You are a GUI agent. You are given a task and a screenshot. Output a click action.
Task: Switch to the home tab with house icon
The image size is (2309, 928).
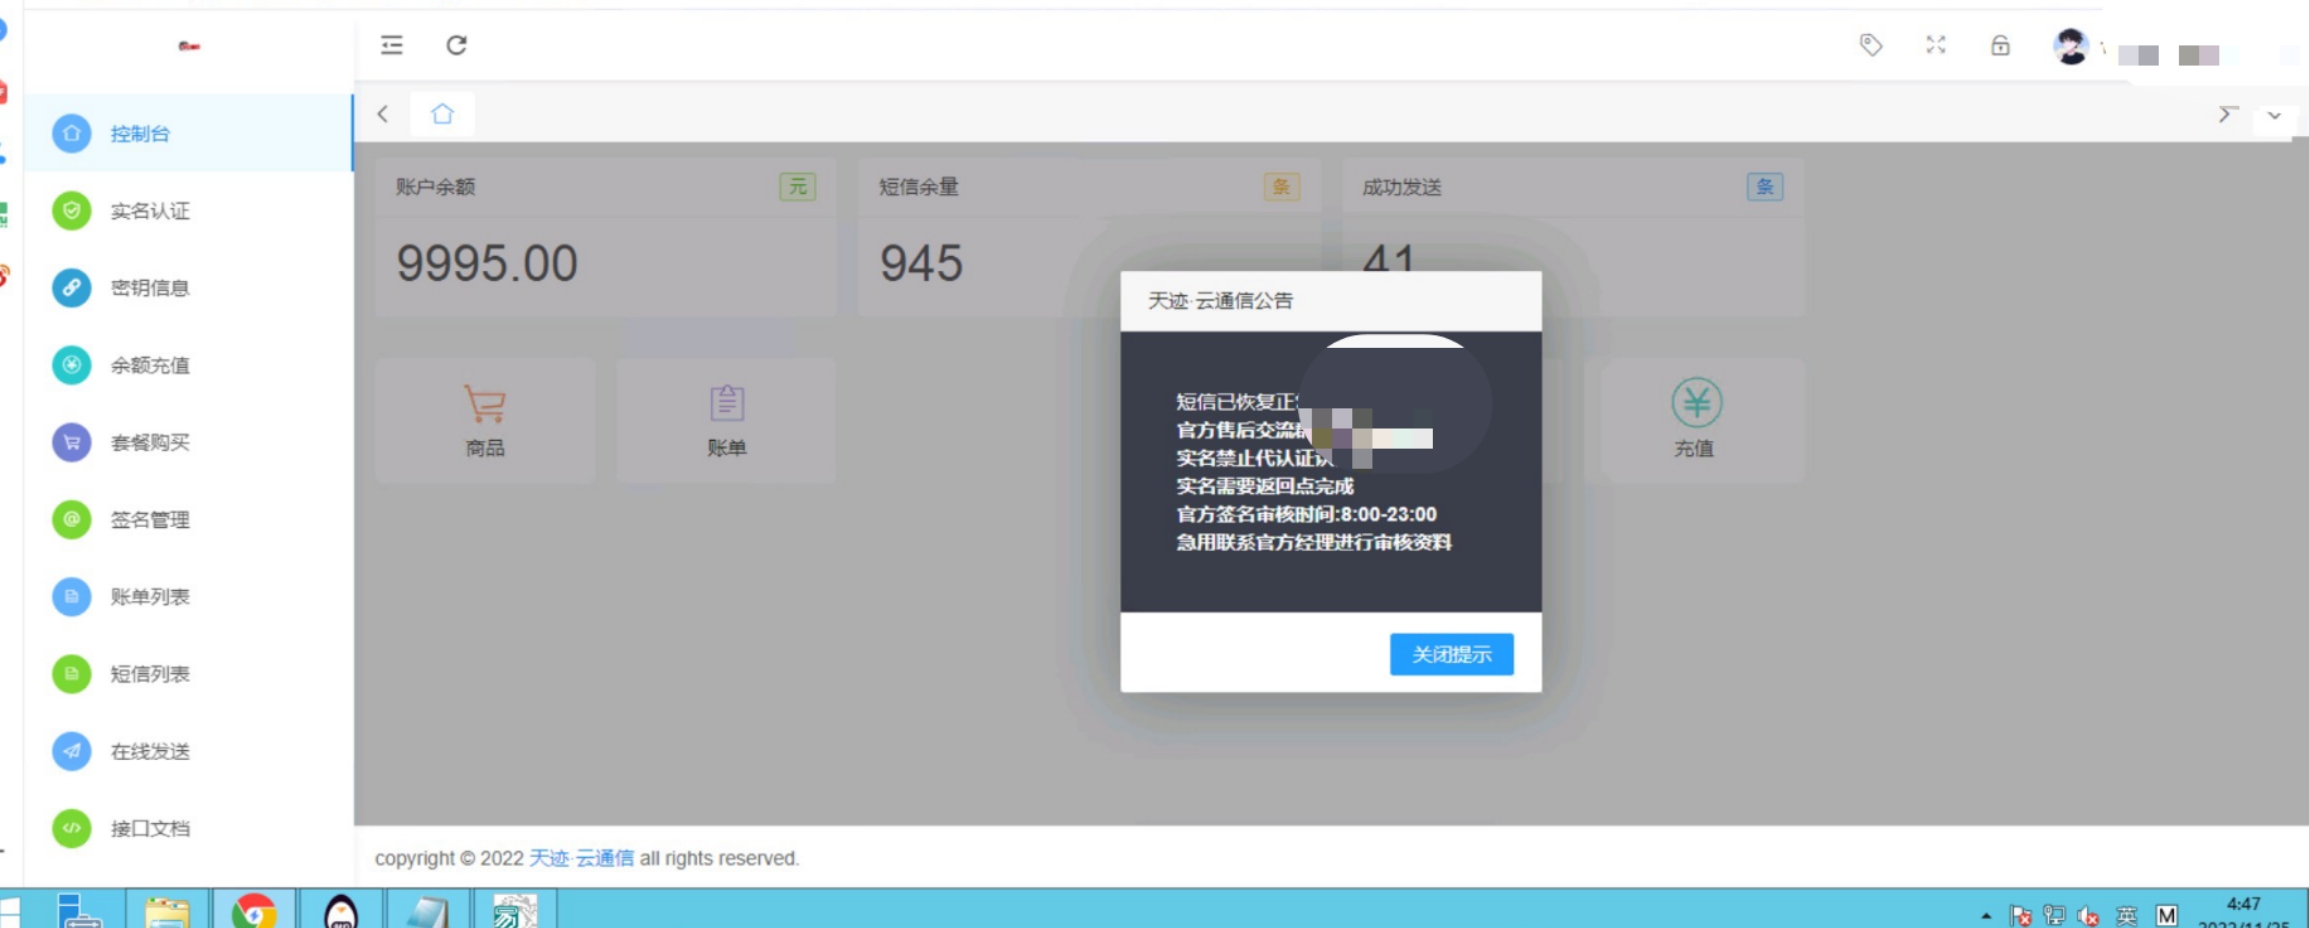coord(442,113)
